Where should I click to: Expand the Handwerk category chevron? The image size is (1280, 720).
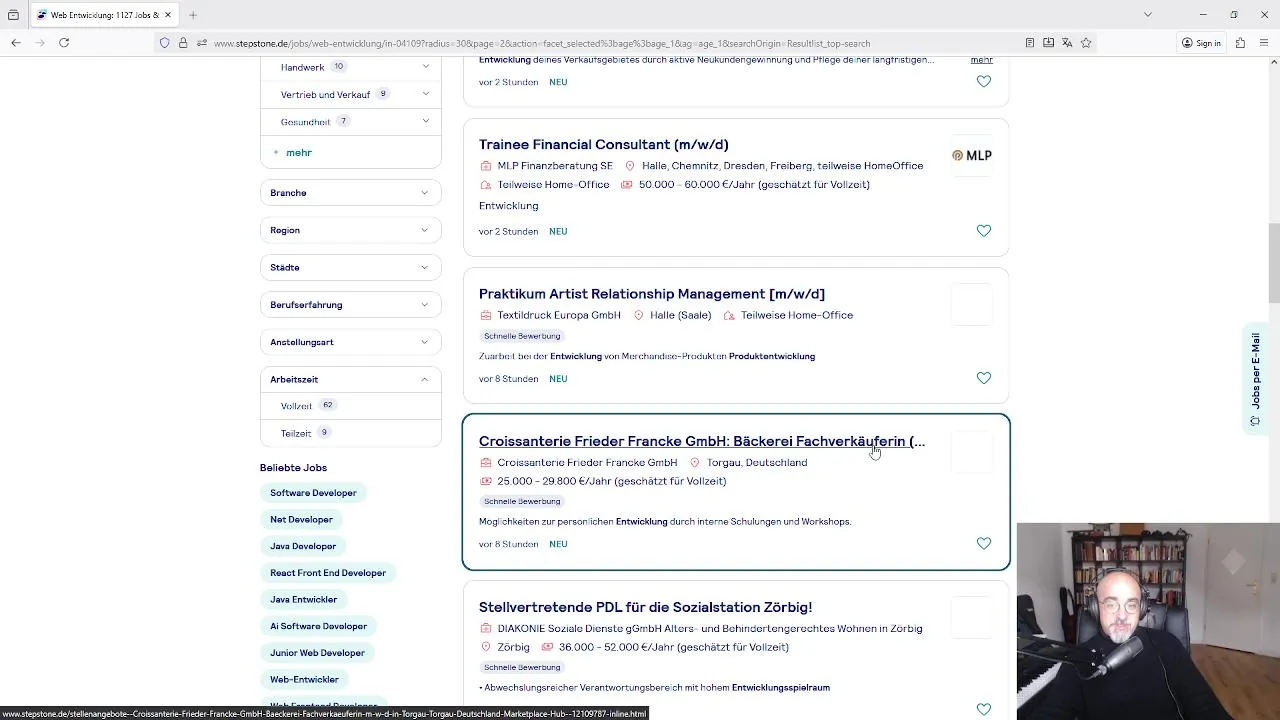click(x=425, y=66)
